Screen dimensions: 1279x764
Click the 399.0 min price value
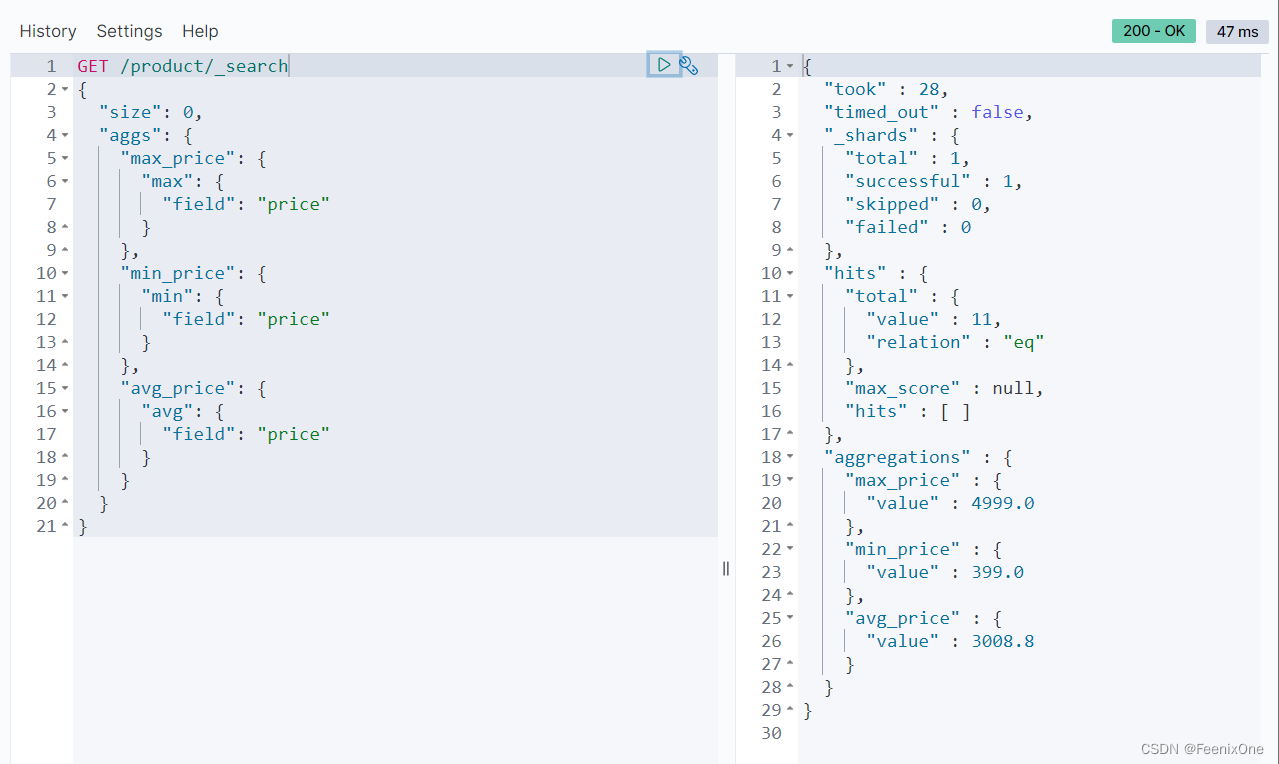point(997,572)
